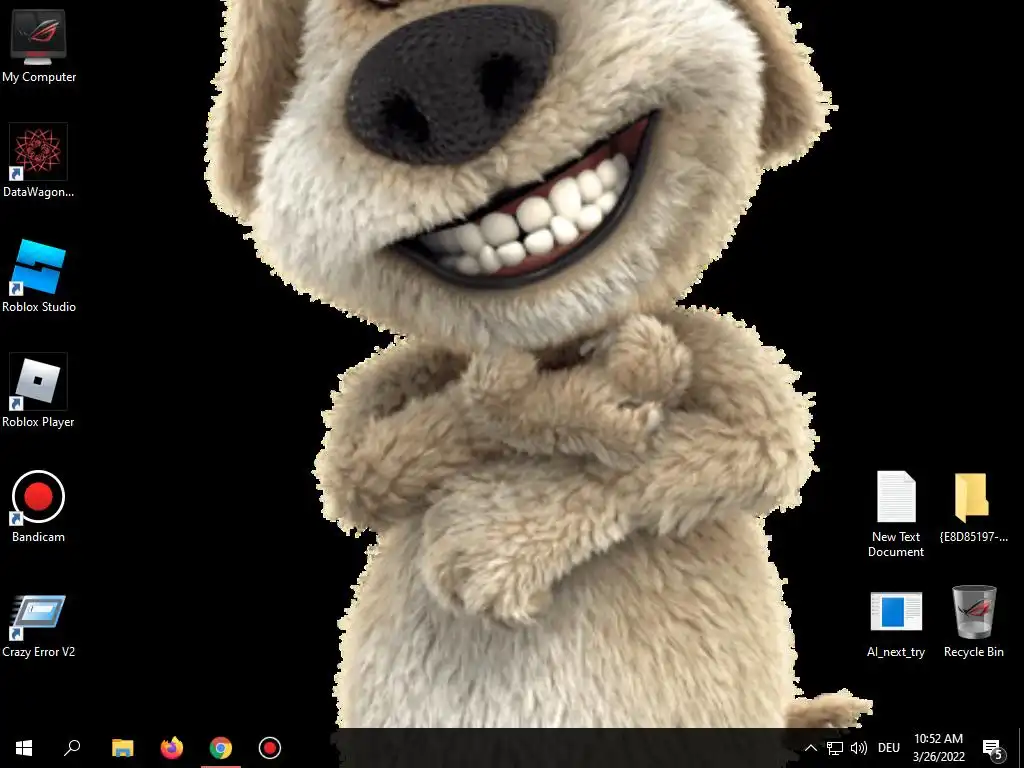Click the AI_next_try label text
Screen dimensions: 1024x768
[896, 652]
